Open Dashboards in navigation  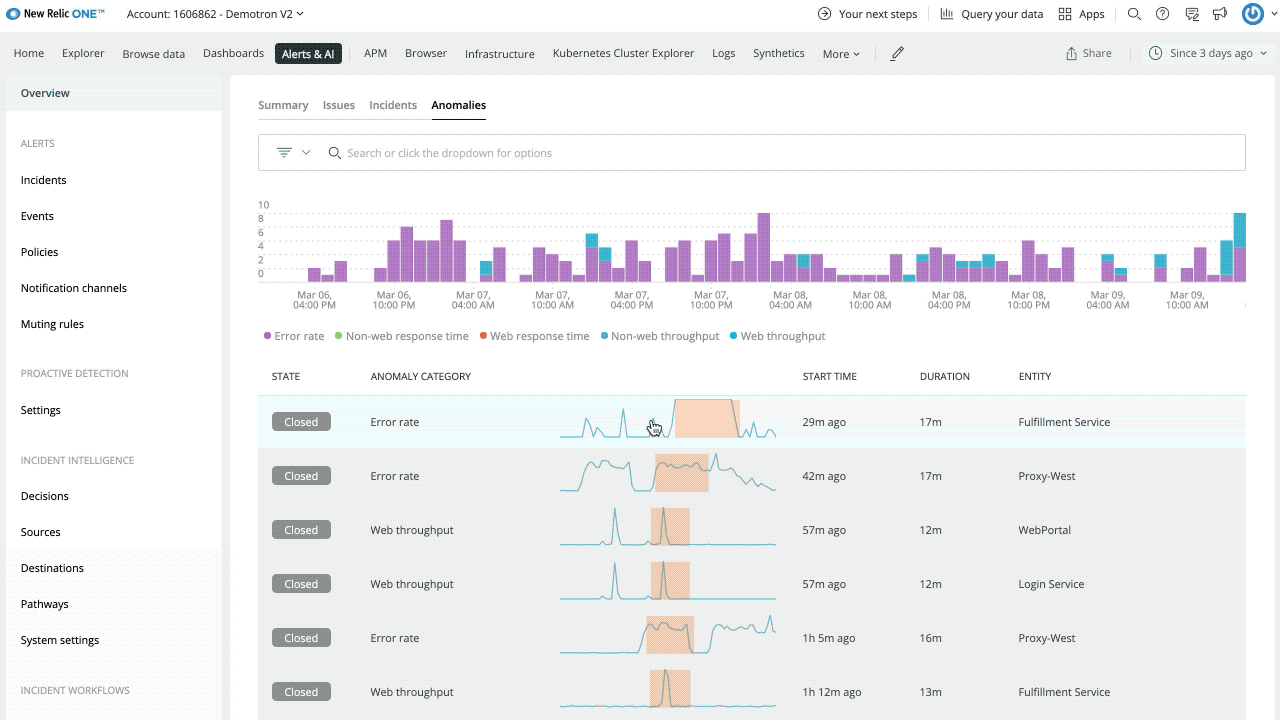233,53
